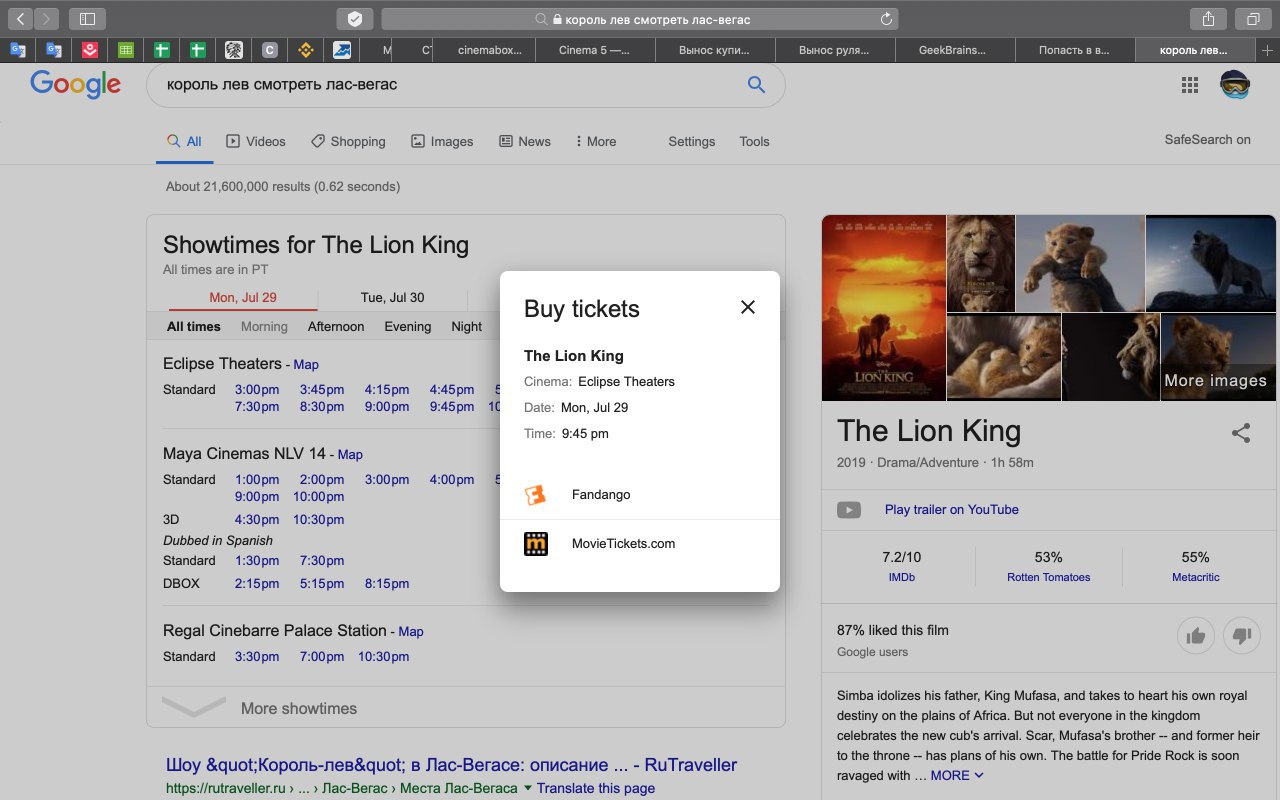Viewport: 1280px width, 800px height.
Task: Click Translate this page link
Action: pyautogui.click(x=596, y=788)
